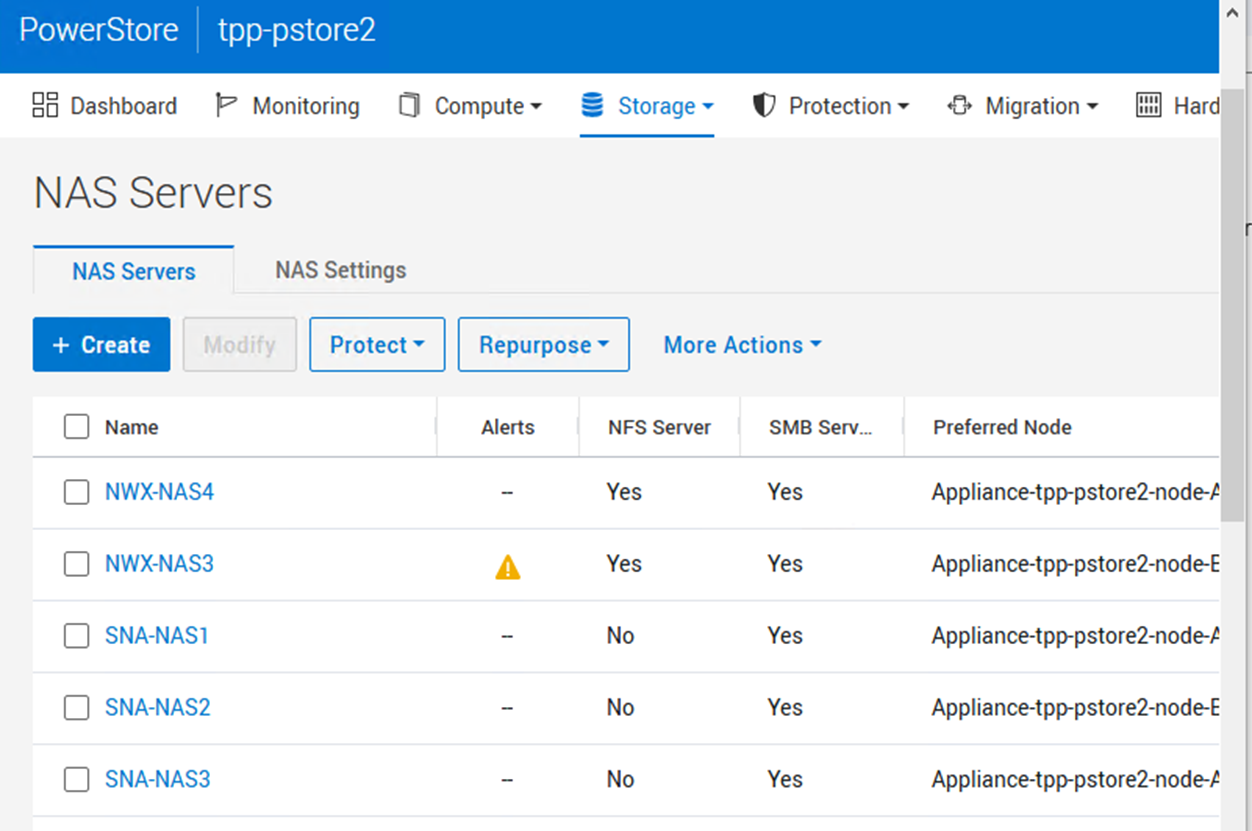Image resolution: width=1252 pixels, height=831 pixels.
Task: Click the Protection shield icon
Action: click(764, 105)
